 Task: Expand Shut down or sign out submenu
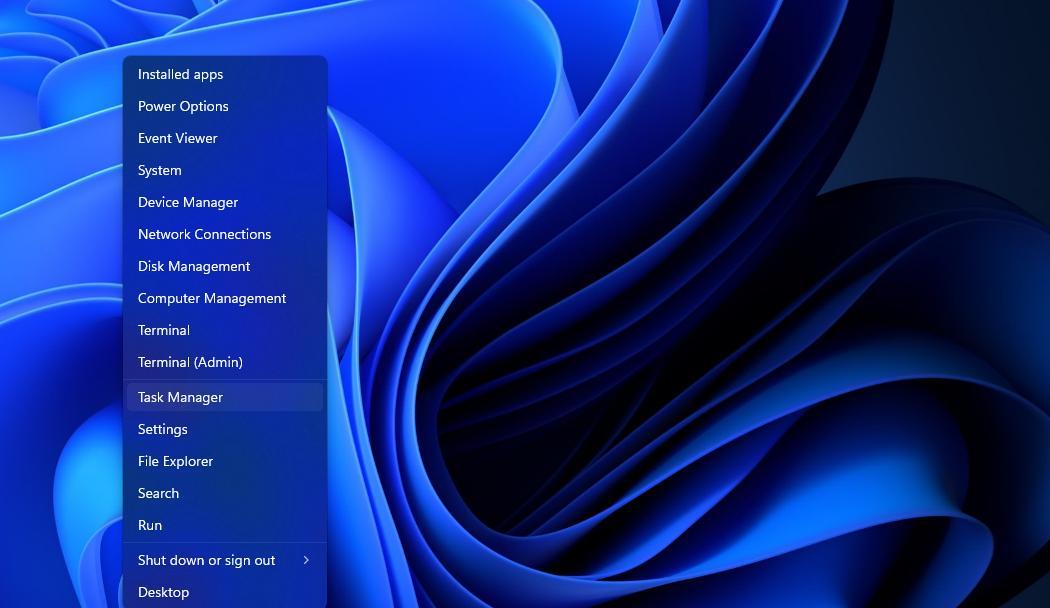click(x=225, y=560)
